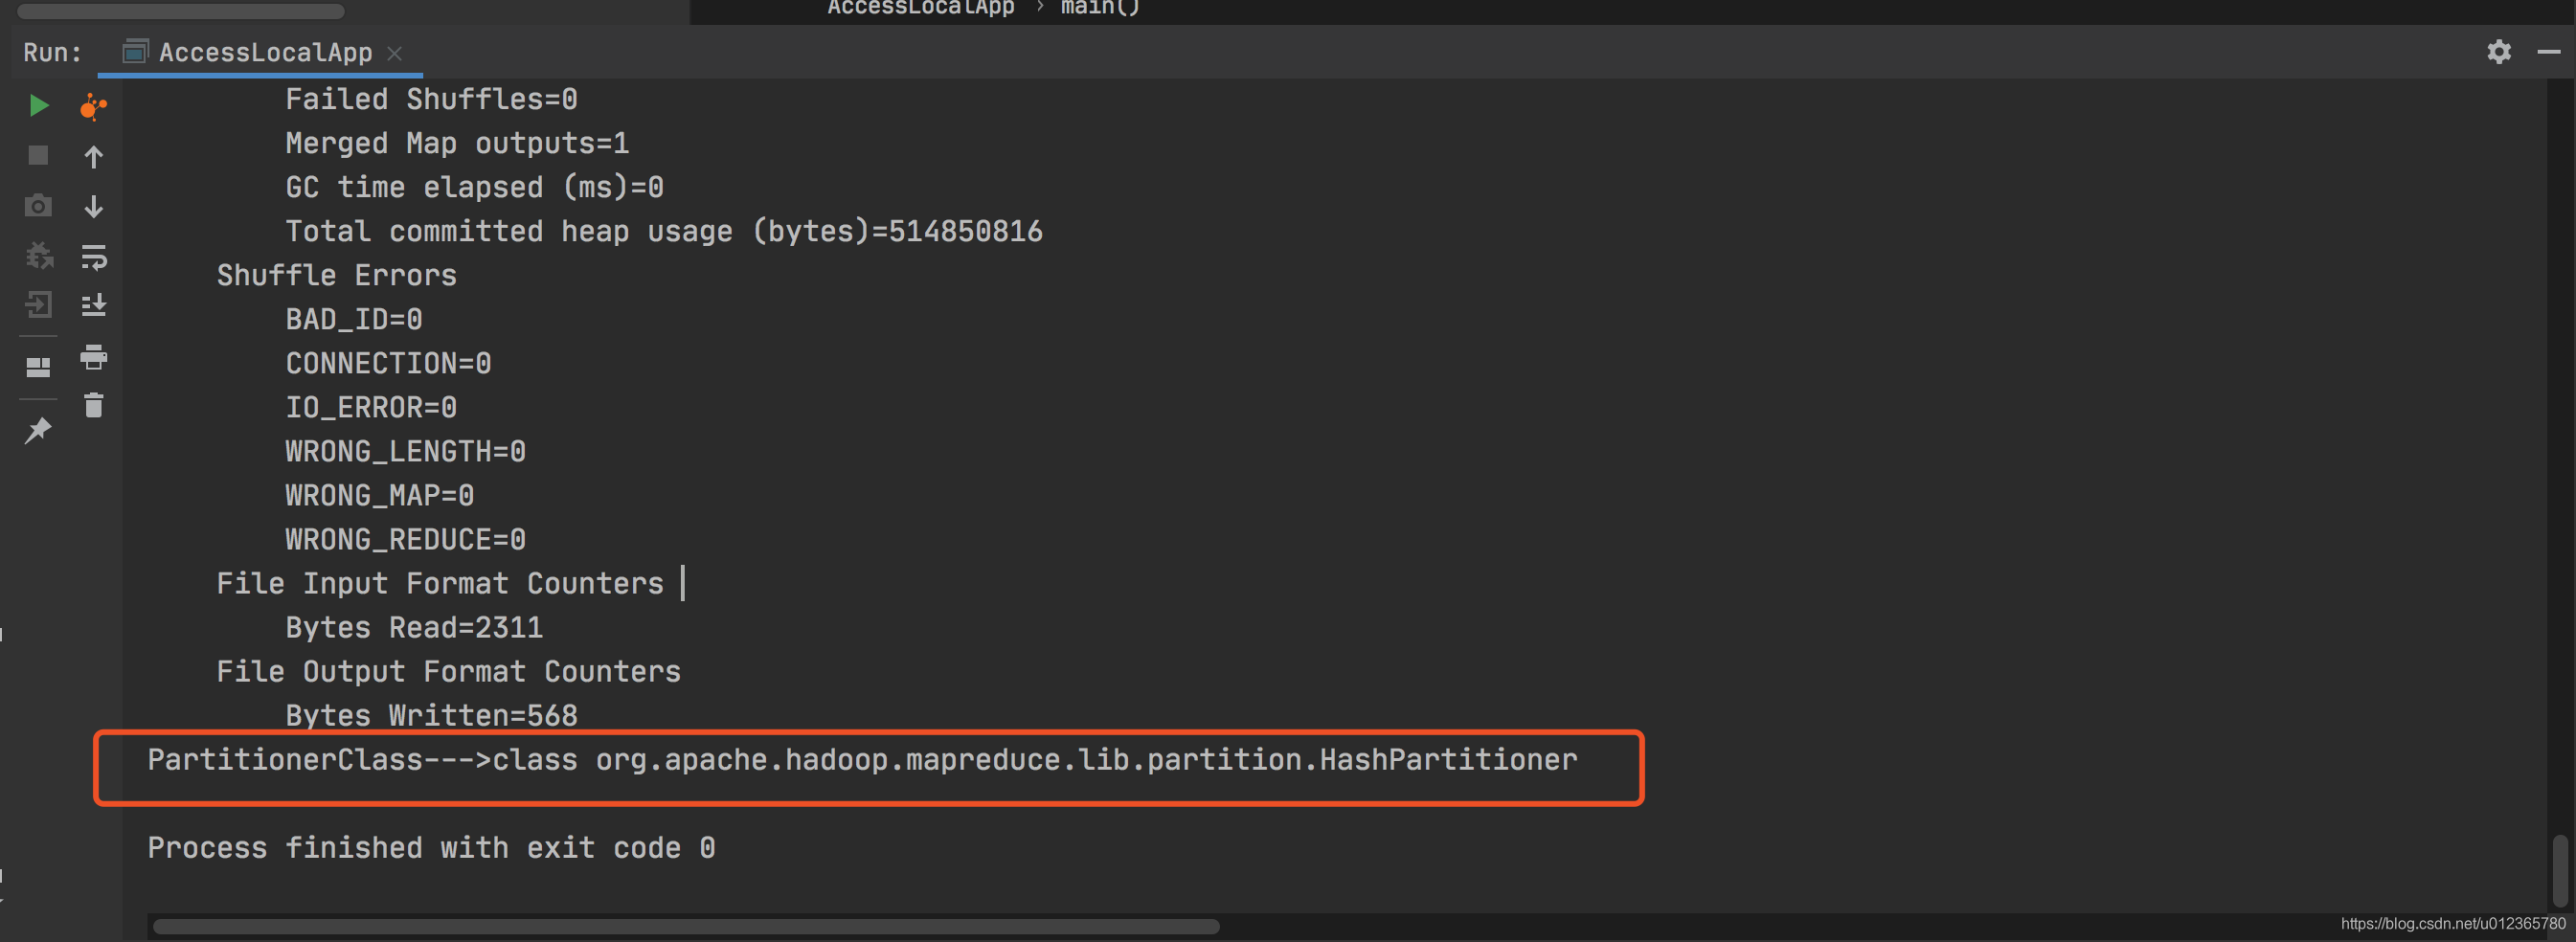Open Run panel settings gear
2576x942 pixels.
click(2498, 51)
